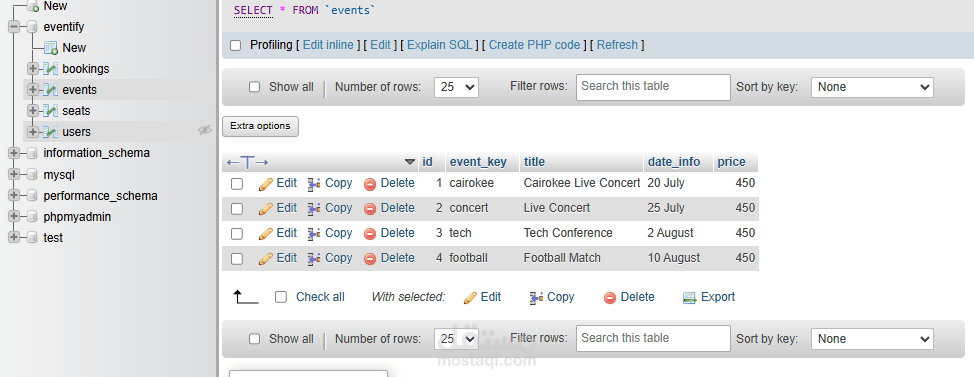974x377 pixels.
Task: Sort by the id column header
Action: pos(427,162)
